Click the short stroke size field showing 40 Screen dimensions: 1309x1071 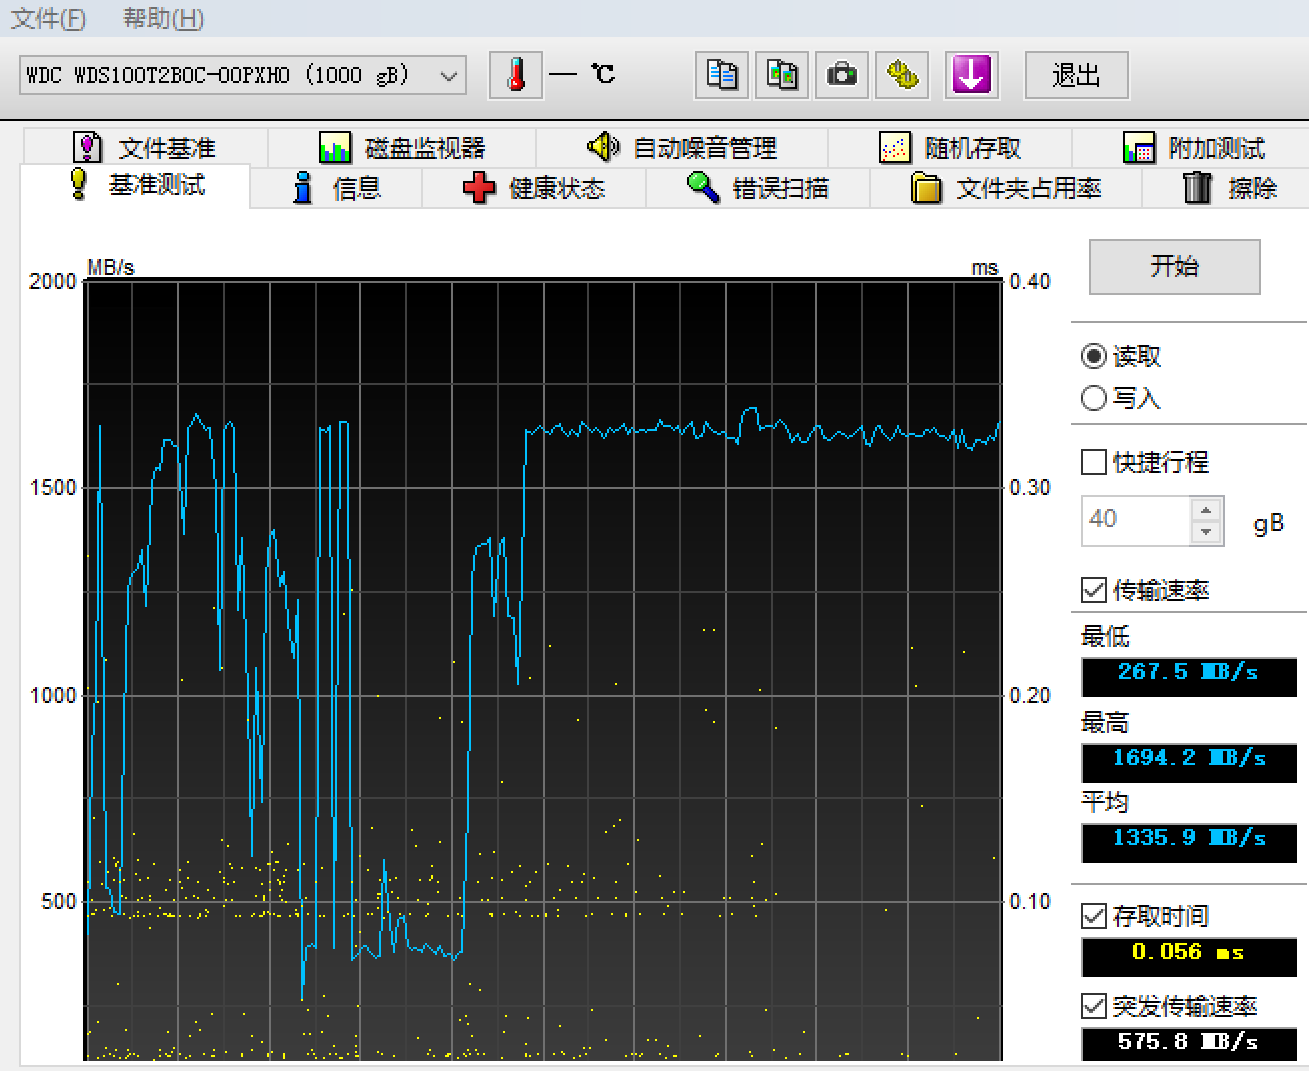[x=1136, y=520]
